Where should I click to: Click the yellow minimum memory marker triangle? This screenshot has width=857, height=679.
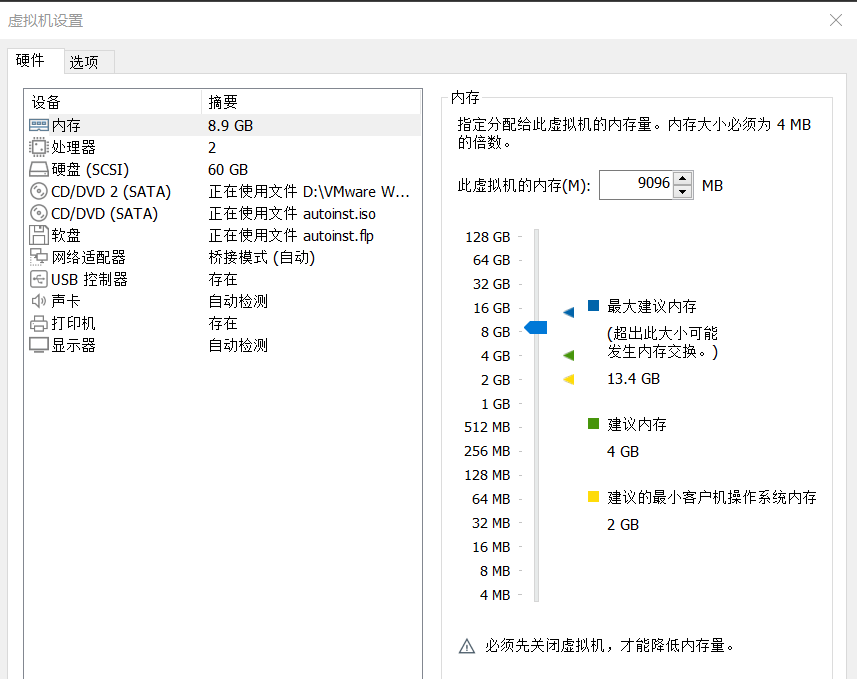[568, 379]
